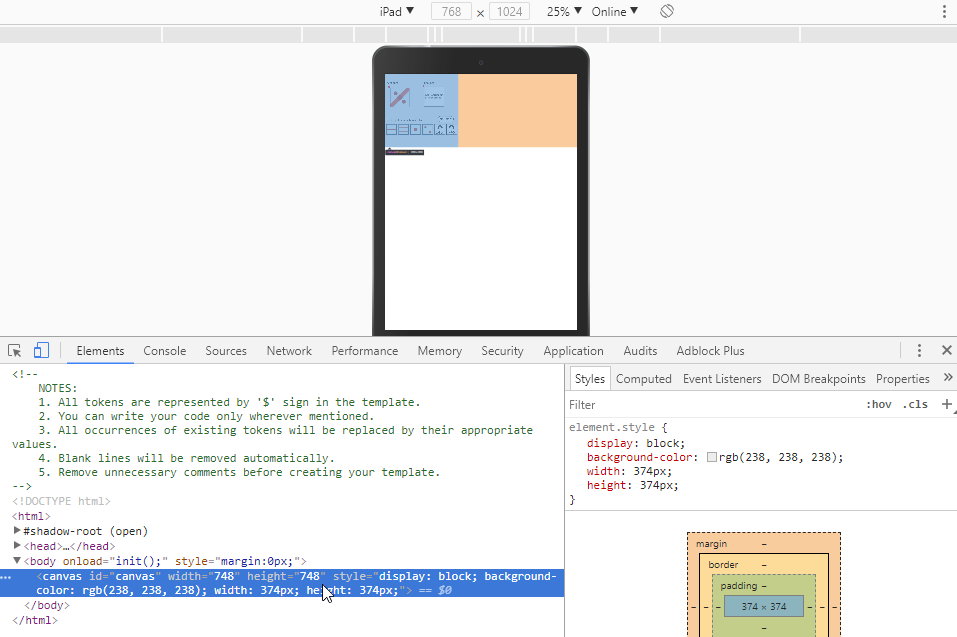Open the .cls class toggler
The height and width of the screenshot is (637, 957).
(x=915, y=404)
